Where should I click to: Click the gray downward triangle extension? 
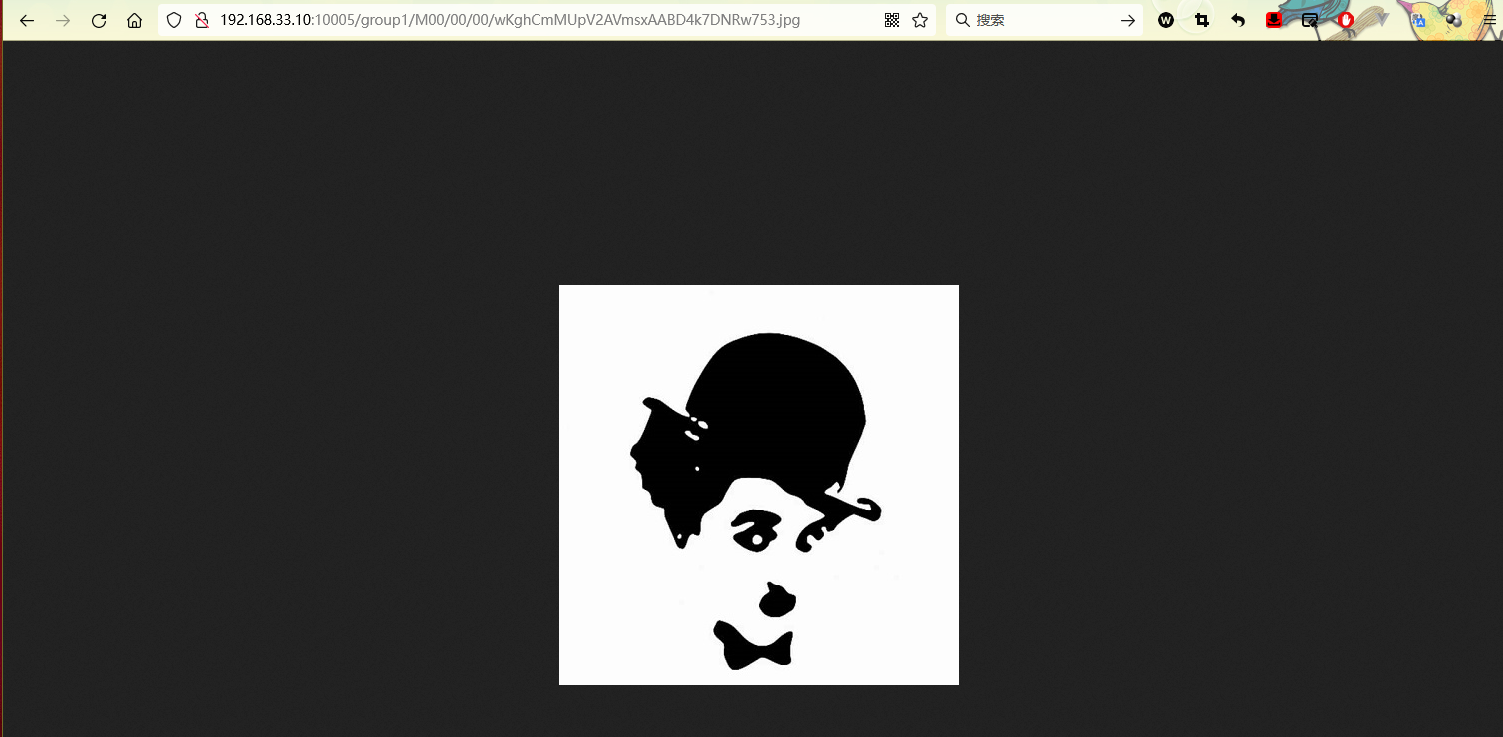click(x=1382, y=20)
